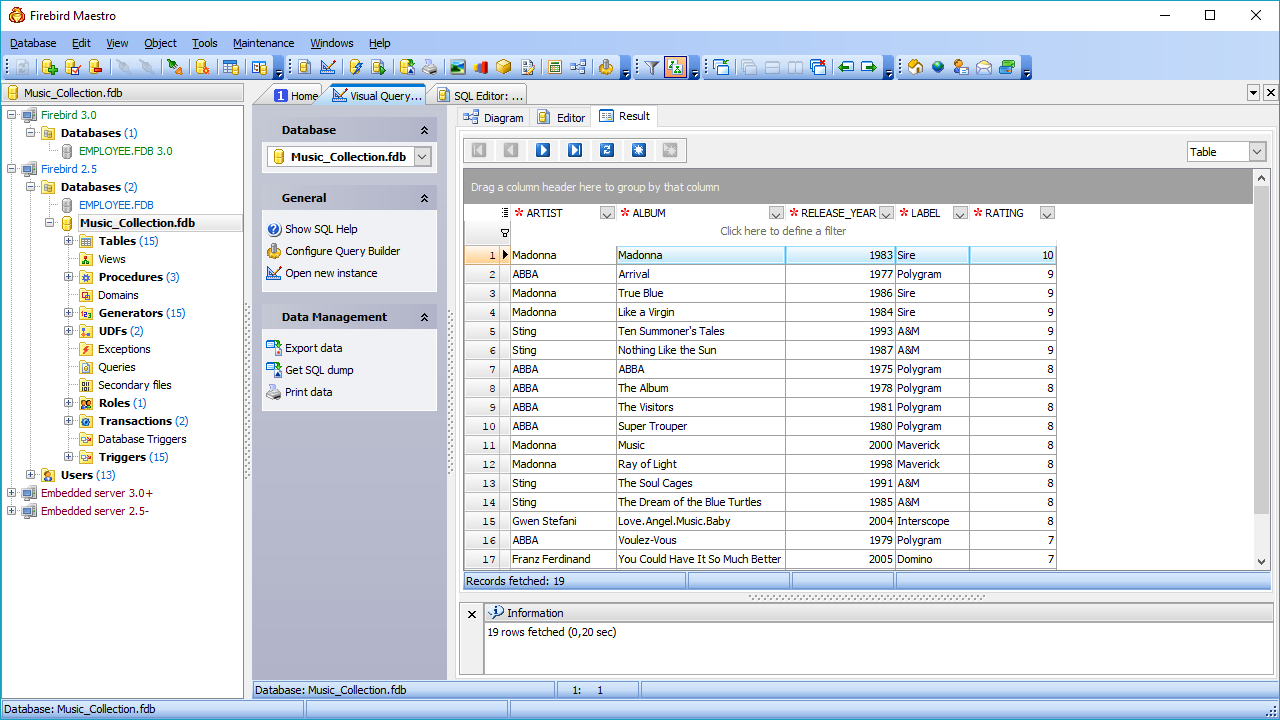The image size is (1280, 720).
Task: Click the filter funnel toolbar icon
Action: click(652, 67)
